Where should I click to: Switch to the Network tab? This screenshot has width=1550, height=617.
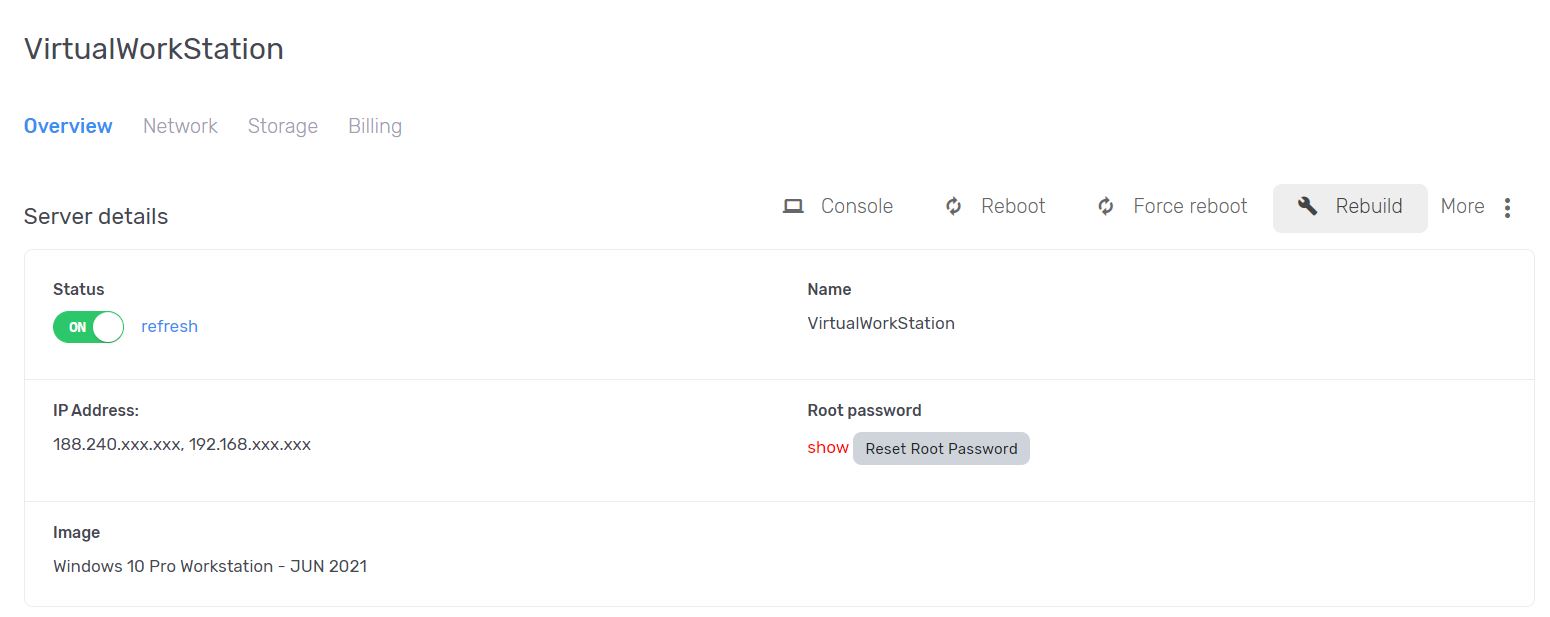click(x=180, y=126)
